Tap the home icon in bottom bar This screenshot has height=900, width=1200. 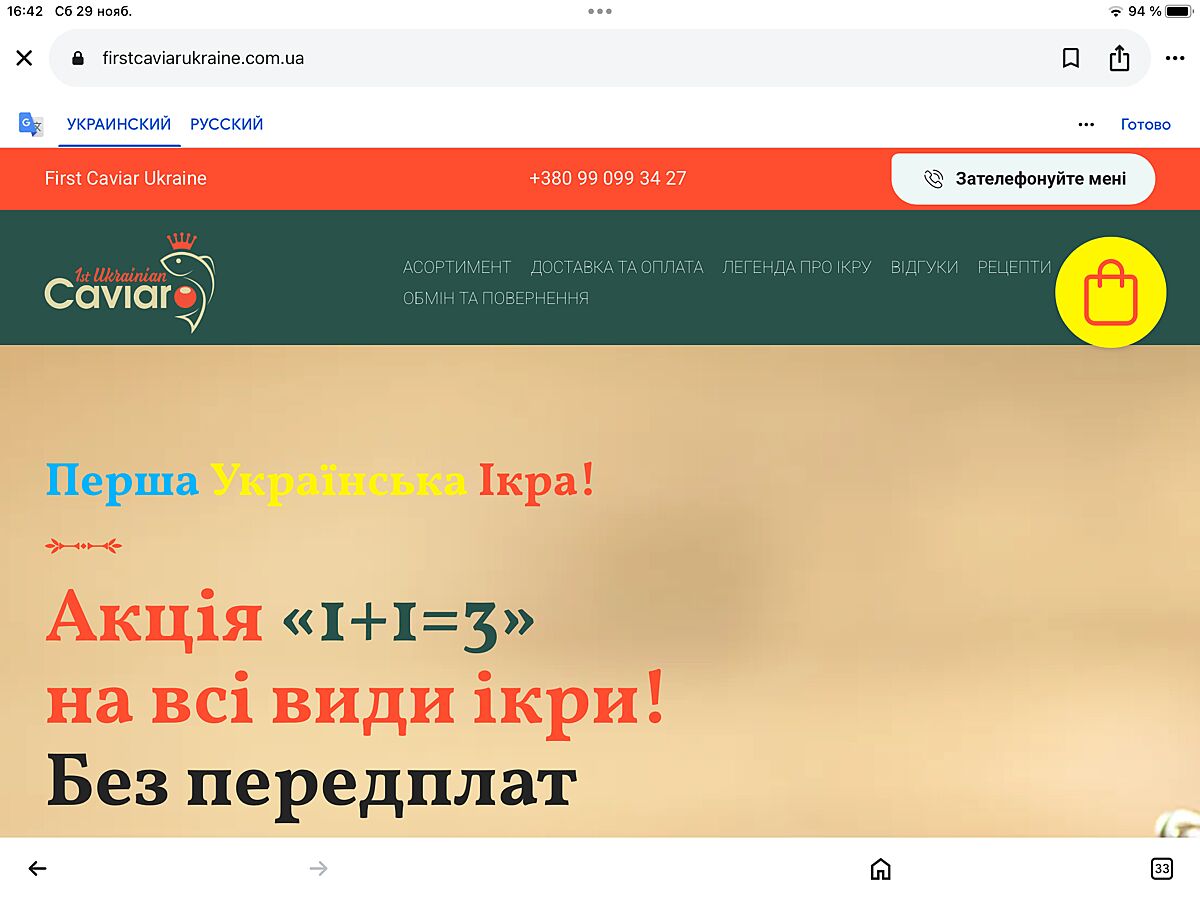click(880, 868)
